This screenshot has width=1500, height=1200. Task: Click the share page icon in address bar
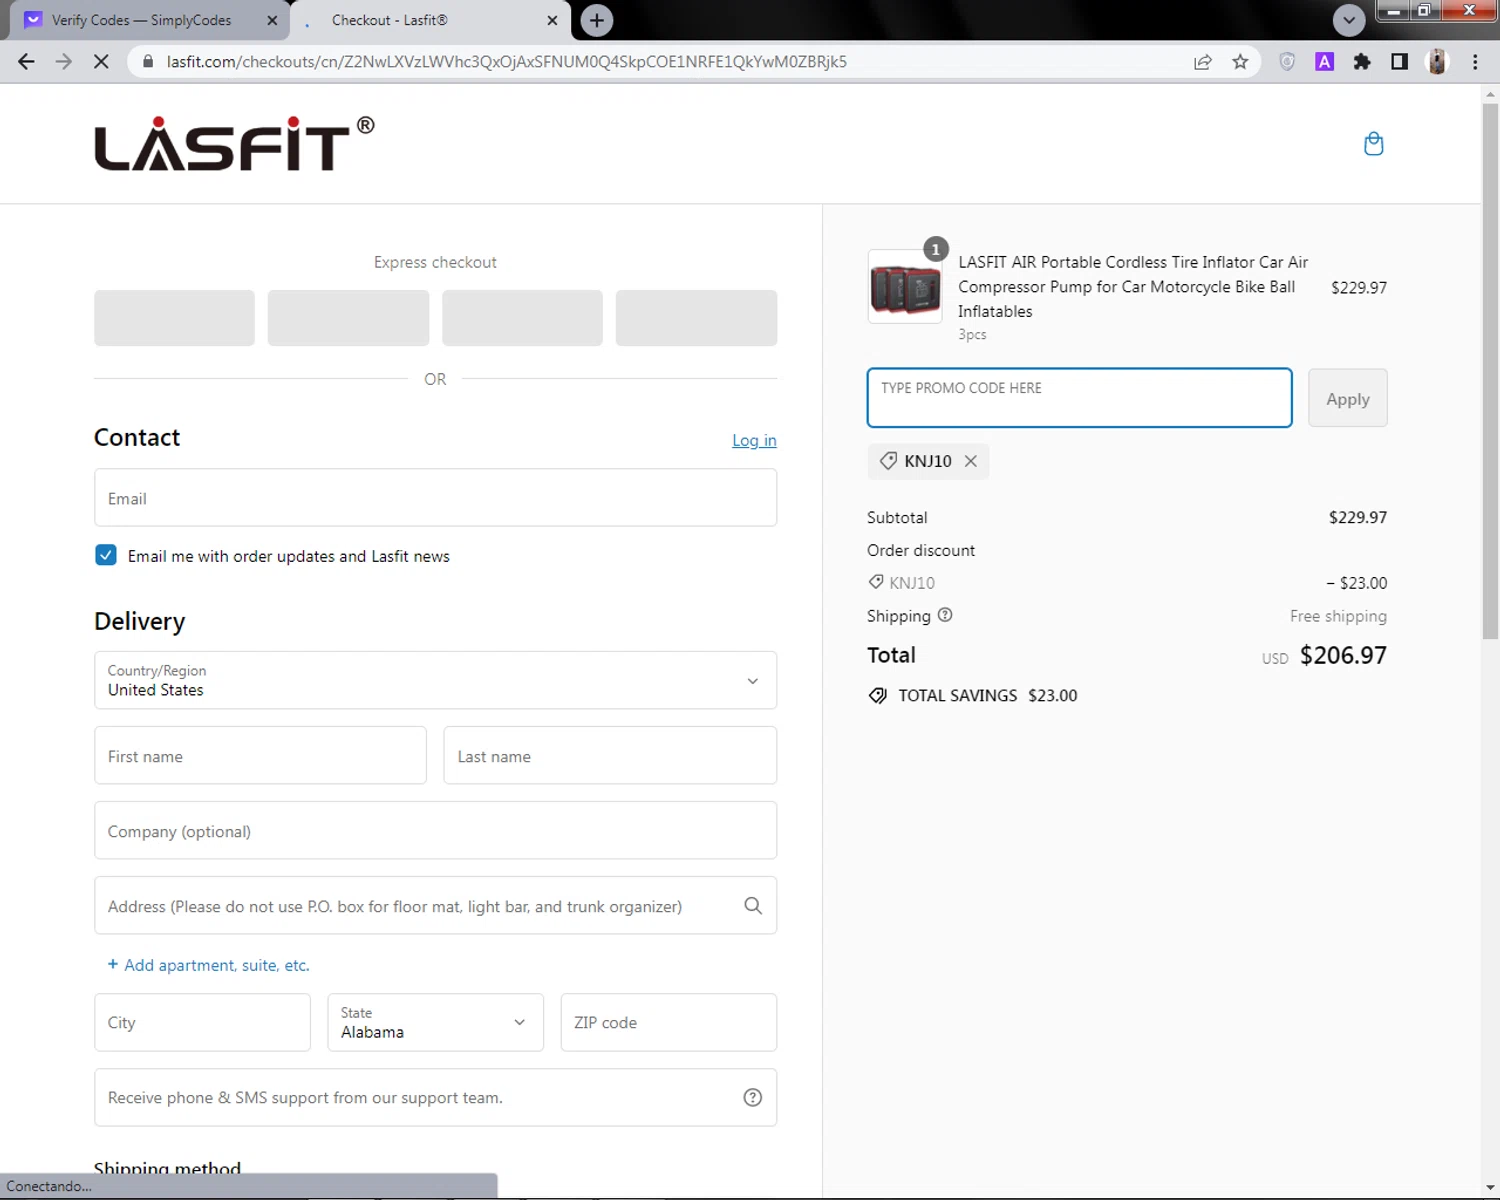[1203, 62]
